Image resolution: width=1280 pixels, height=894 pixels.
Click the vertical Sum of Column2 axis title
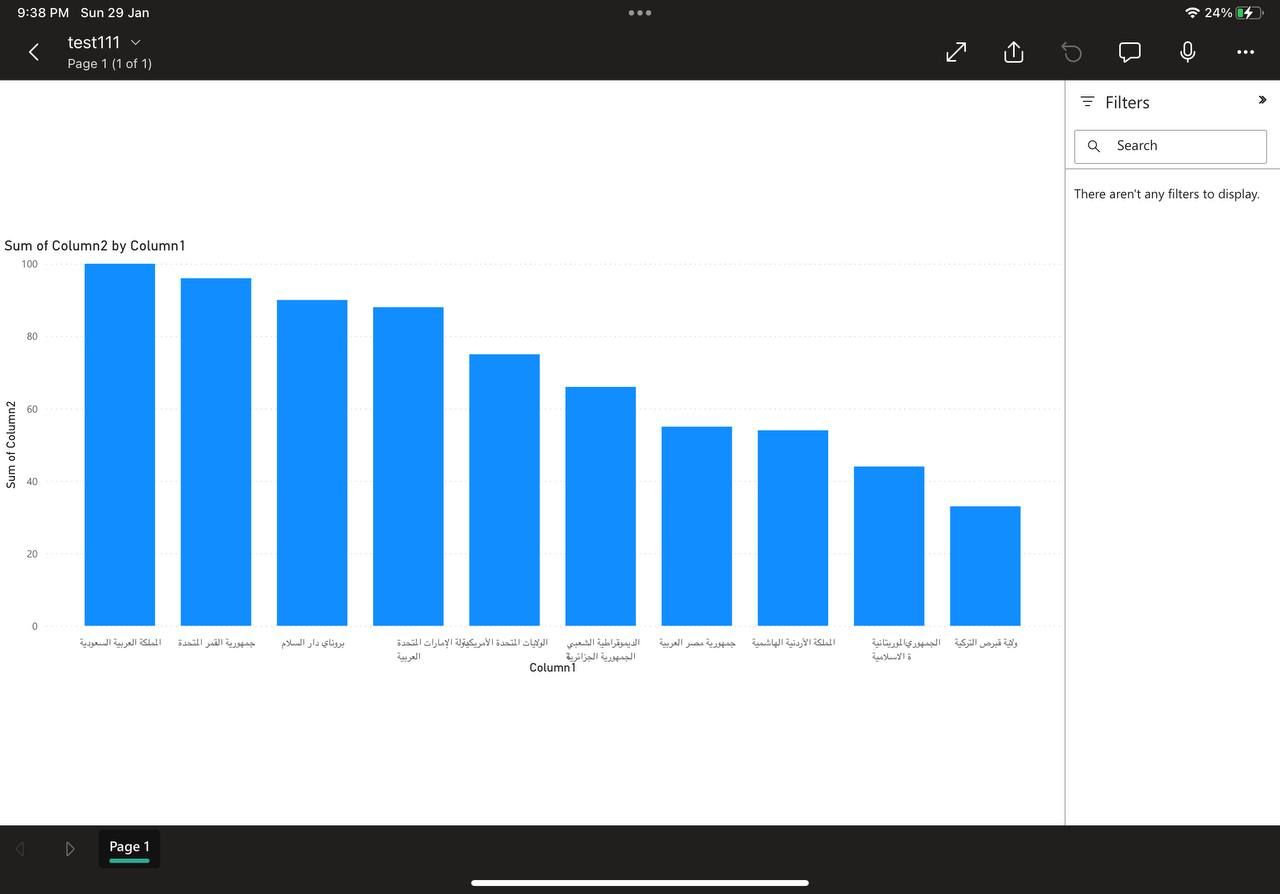click(11, 445)
